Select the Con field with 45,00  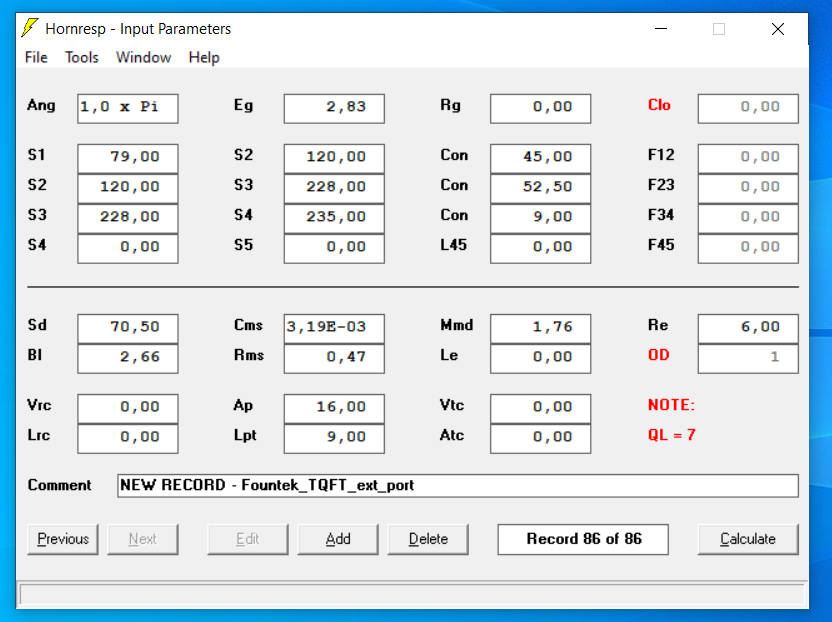point(541,158)
